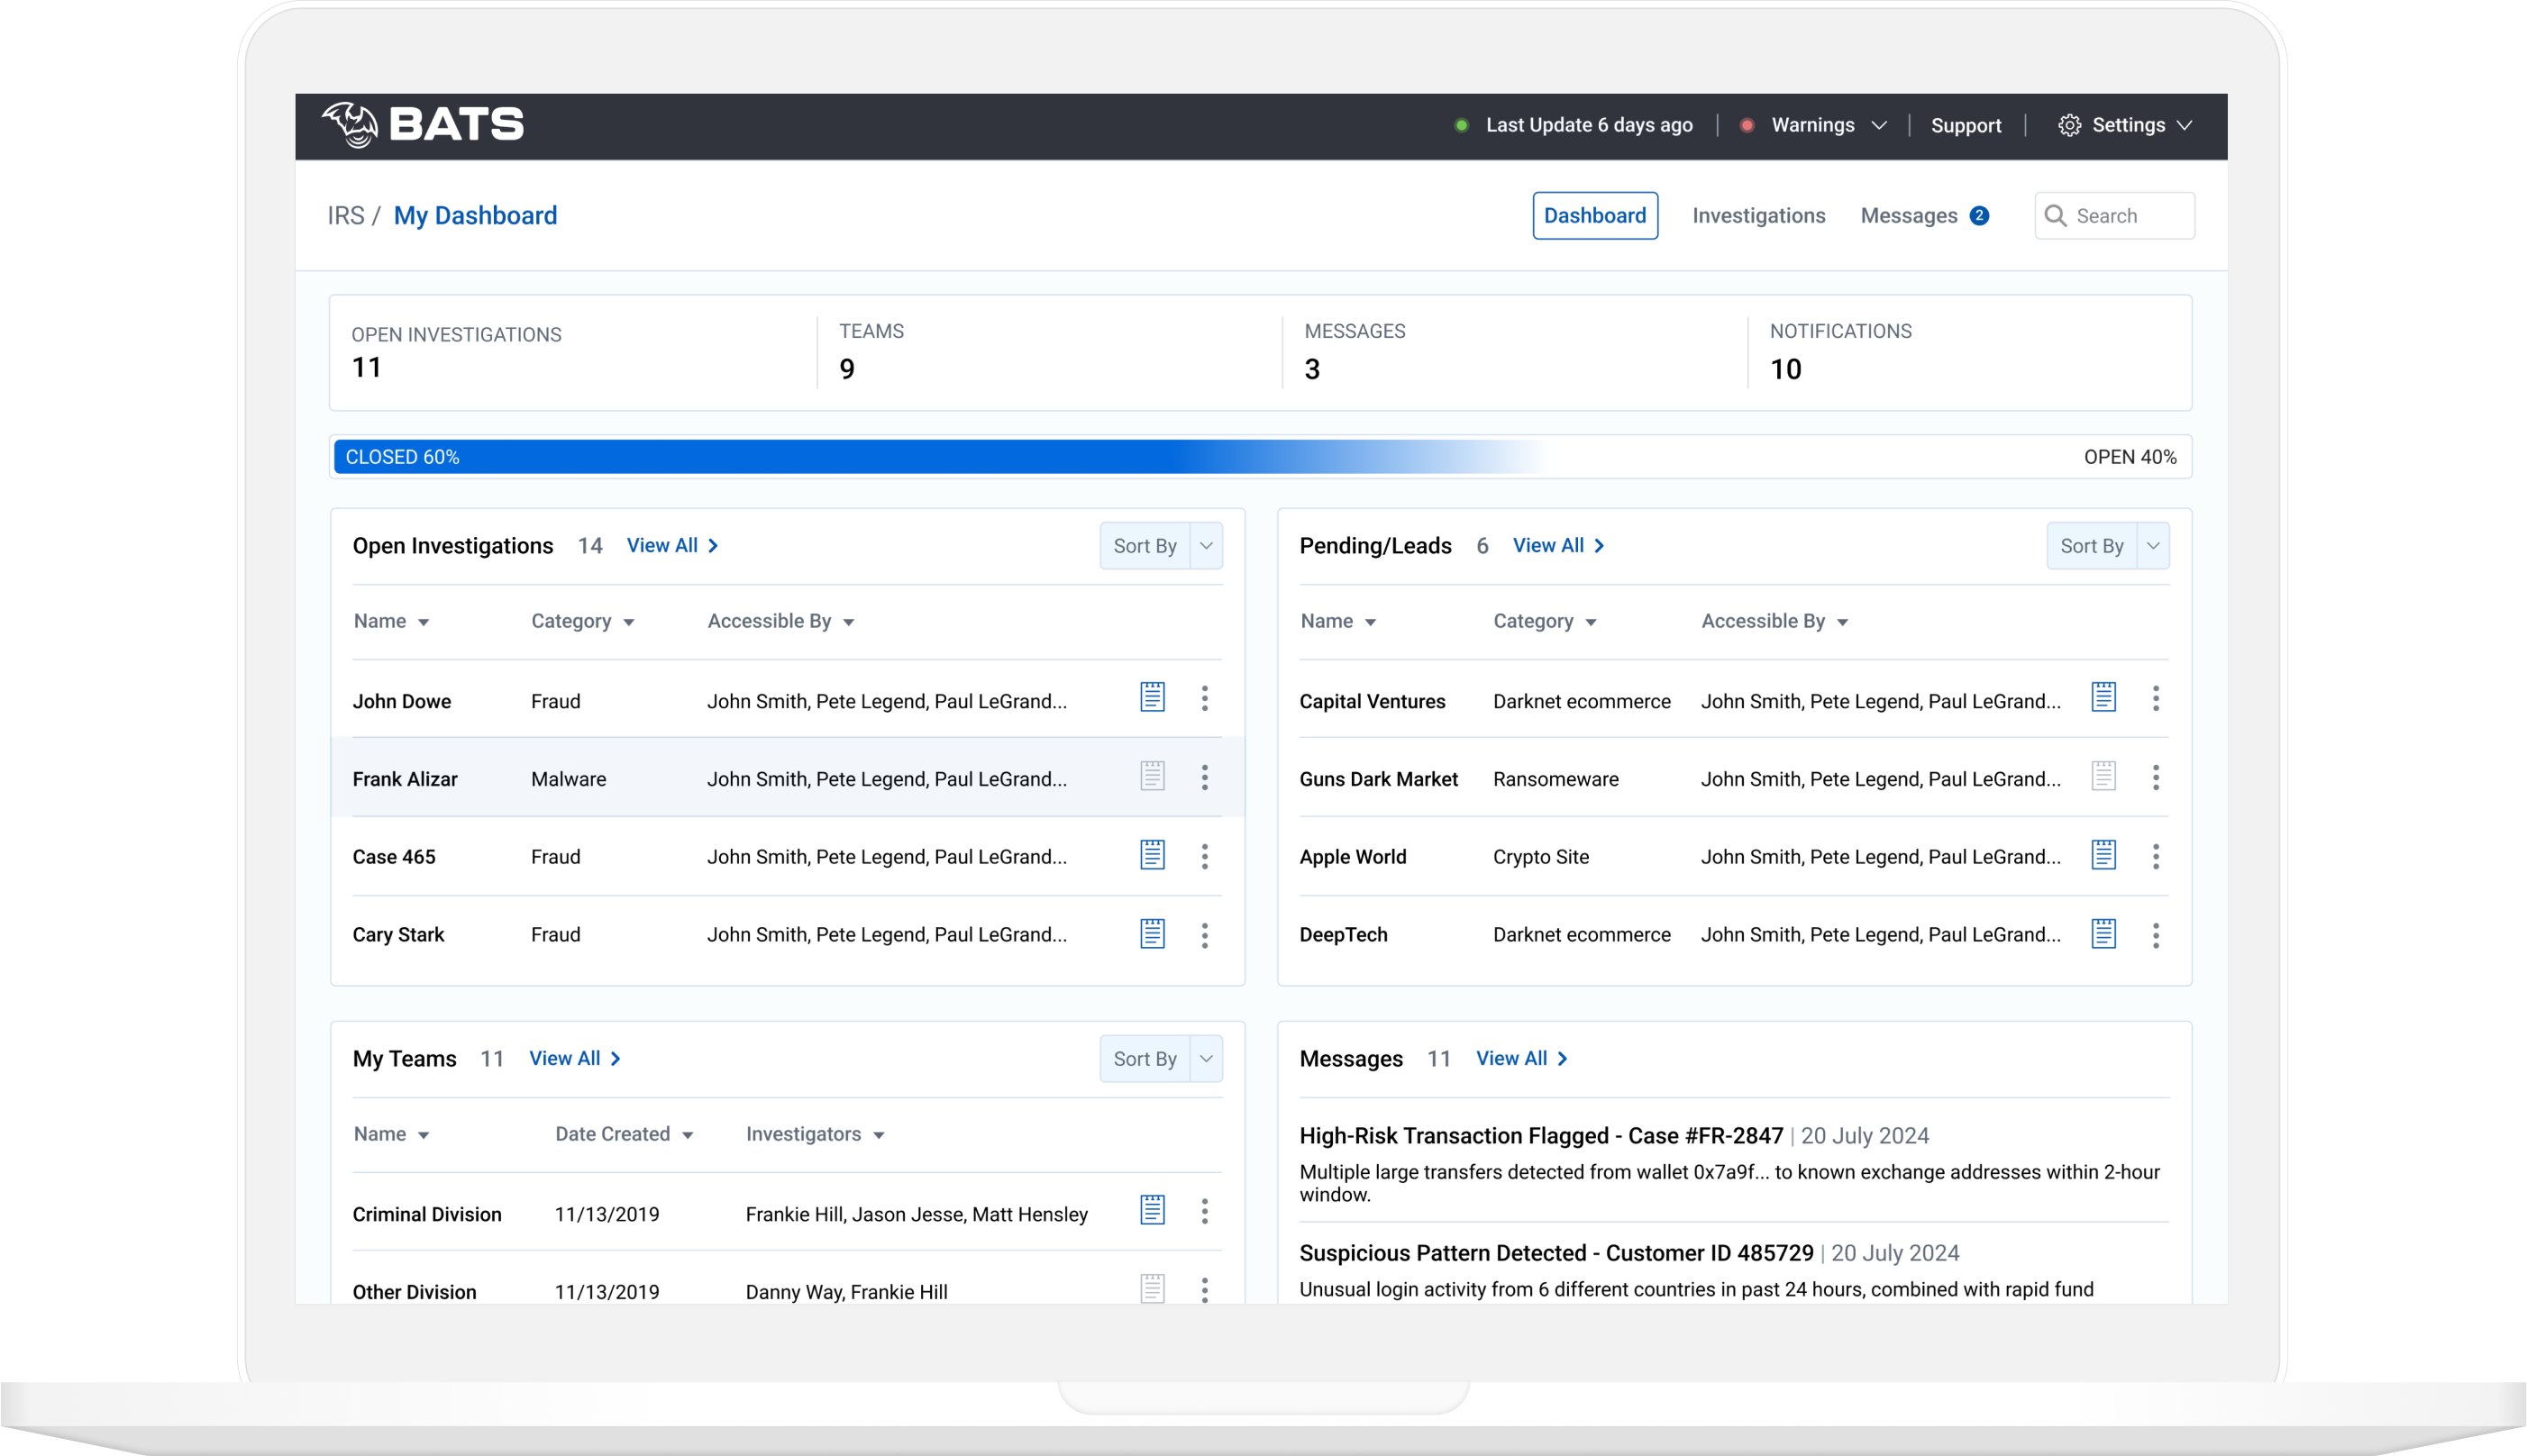Screen dimensions: 2527x1456
Task: Open kebab menu for Apple World
Action: click(2155, 856)
